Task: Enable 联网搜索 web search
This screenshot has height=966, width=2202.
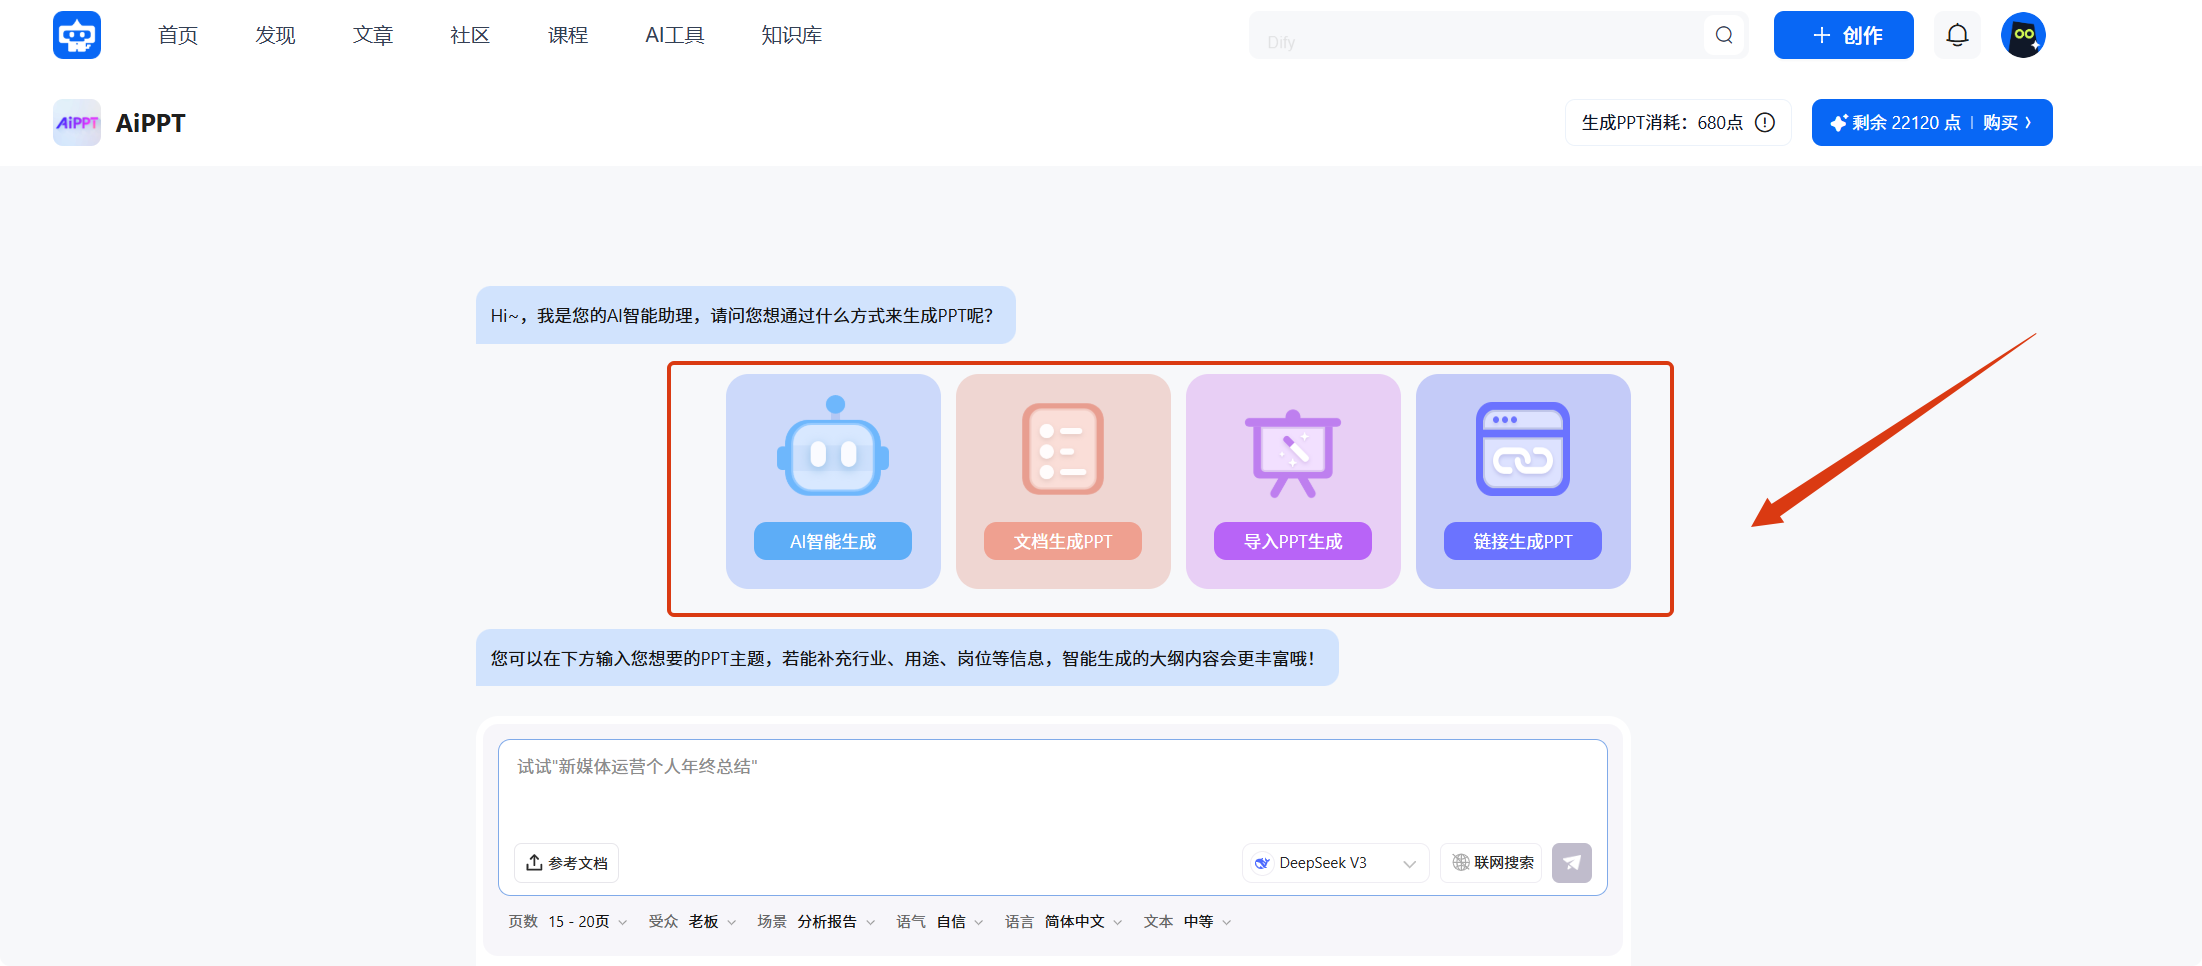Action: pyautogui.click(x=1490, y=862)
